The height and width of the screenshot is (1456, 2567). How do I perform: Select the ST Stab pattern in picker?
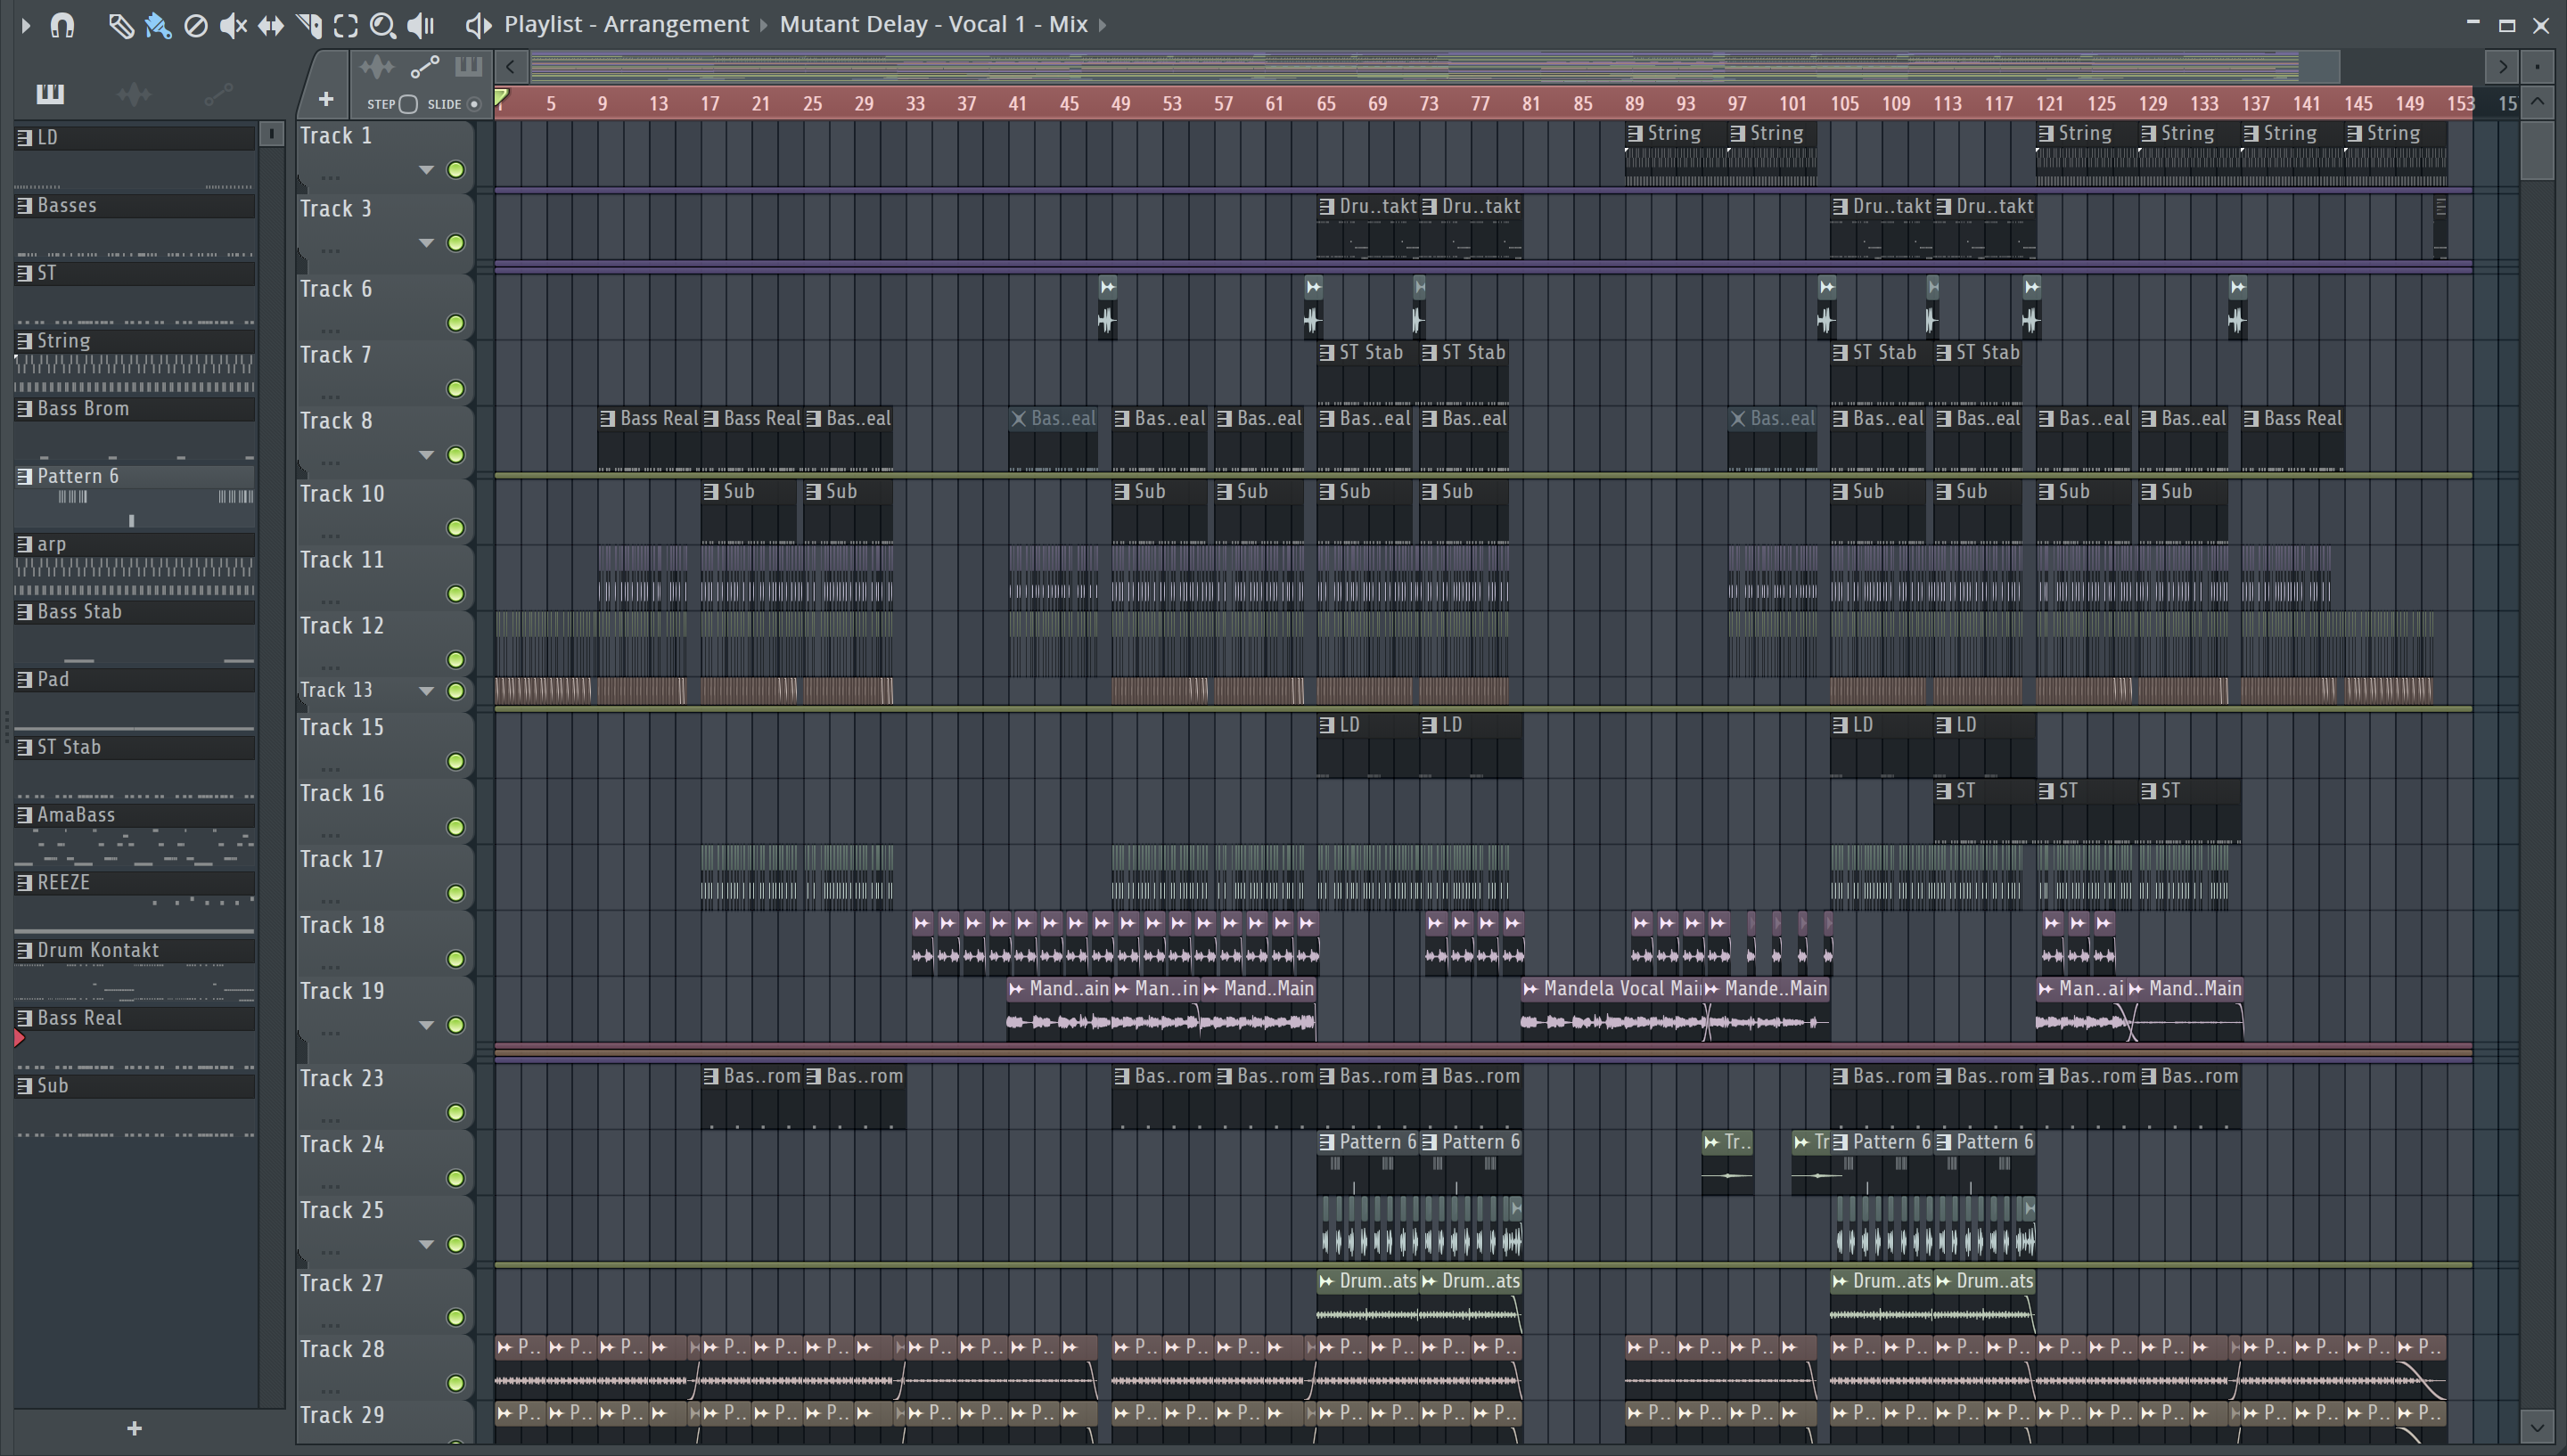[x=135, y=747]
